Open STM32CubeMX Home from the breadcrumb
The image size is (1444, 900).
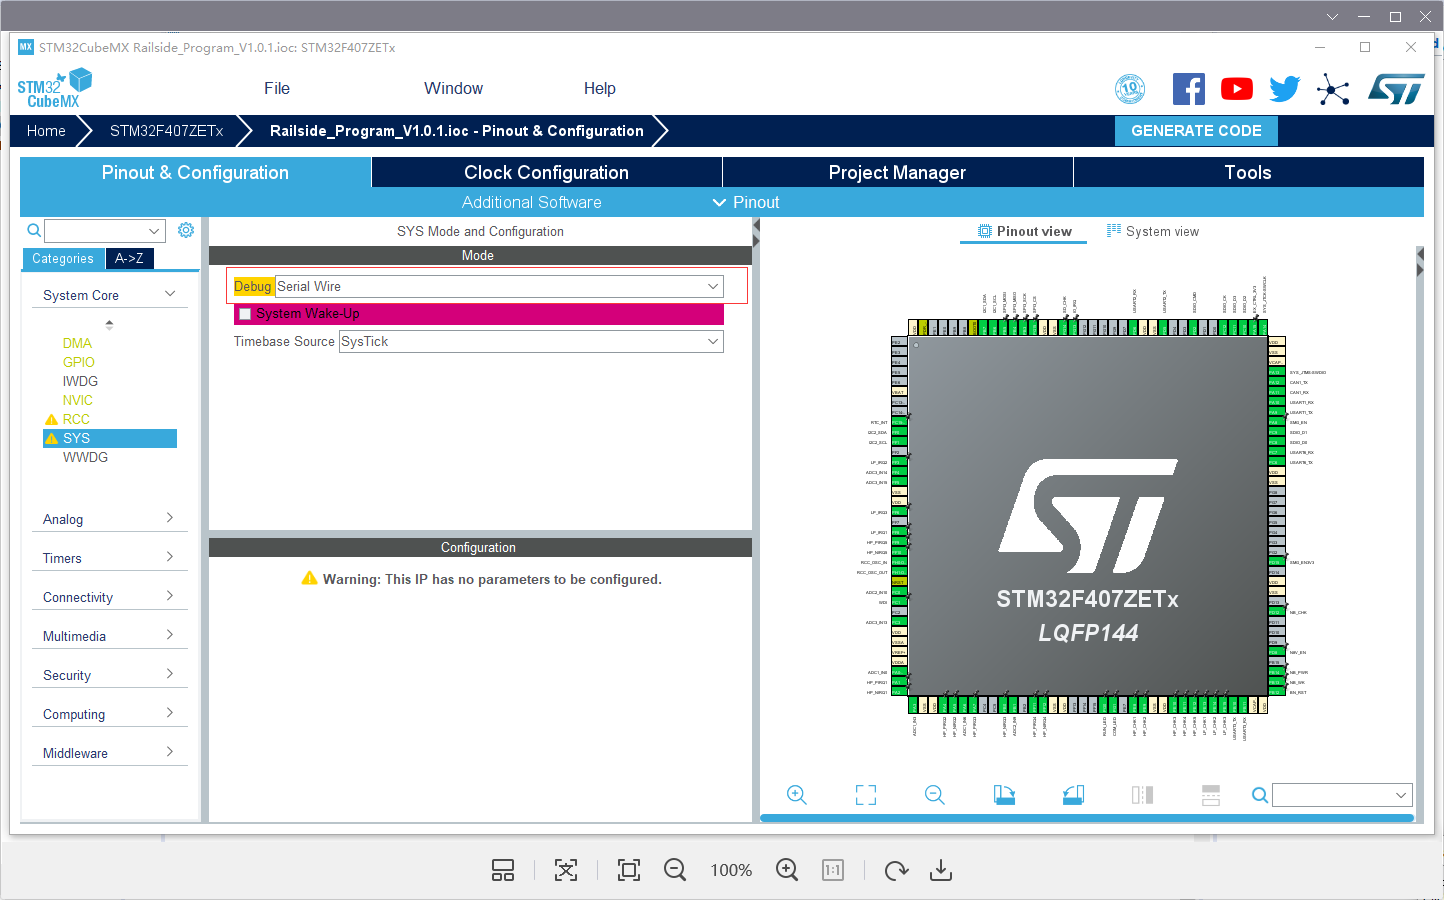pyautogui.click(x=45, y=130)
